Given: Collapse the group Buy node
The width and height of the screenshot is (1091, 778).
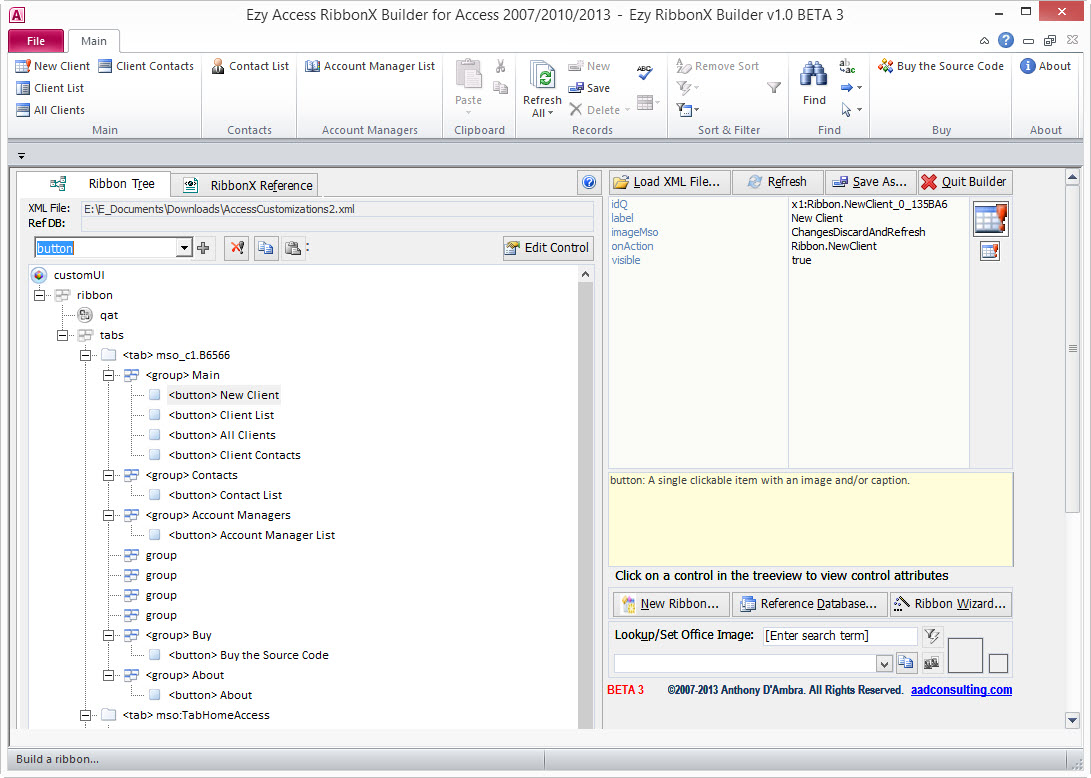Looking at the screenshot, I should pyautogui.click(x=109, y=635).
